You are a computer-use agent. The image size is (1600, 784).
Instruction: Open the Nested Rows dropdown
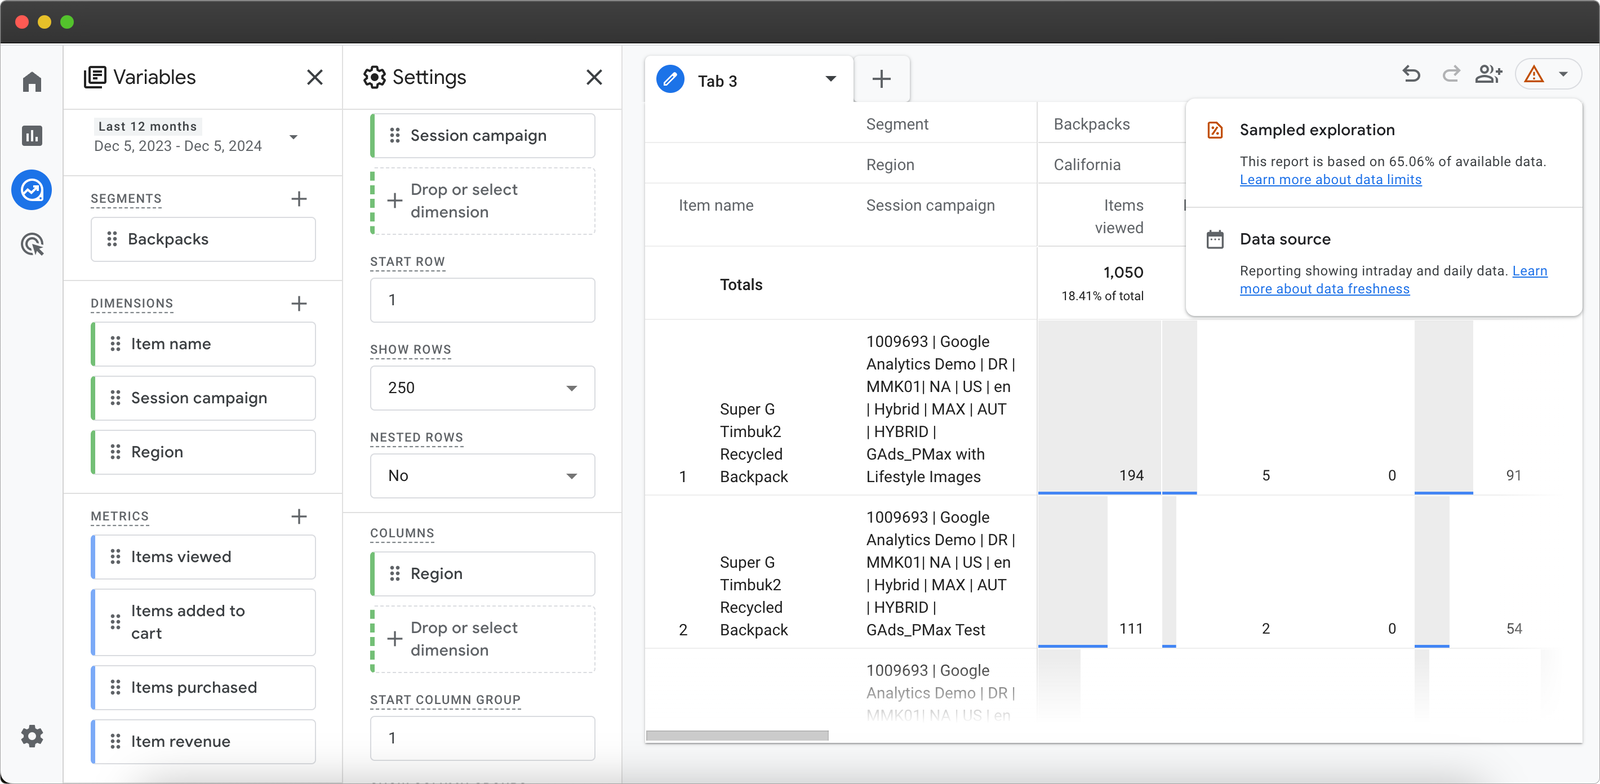coord(482,476)
